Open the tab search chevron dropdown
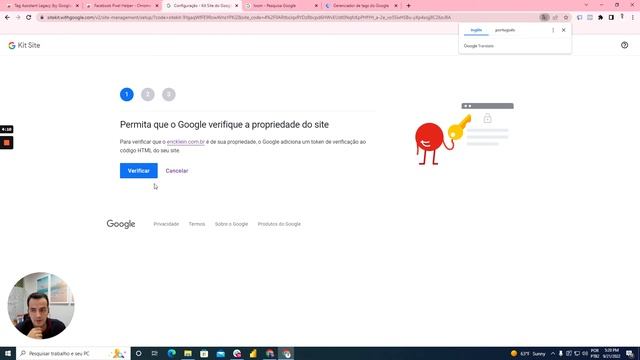This screenshot has height=360, width=640. click(x=586, y=5)
